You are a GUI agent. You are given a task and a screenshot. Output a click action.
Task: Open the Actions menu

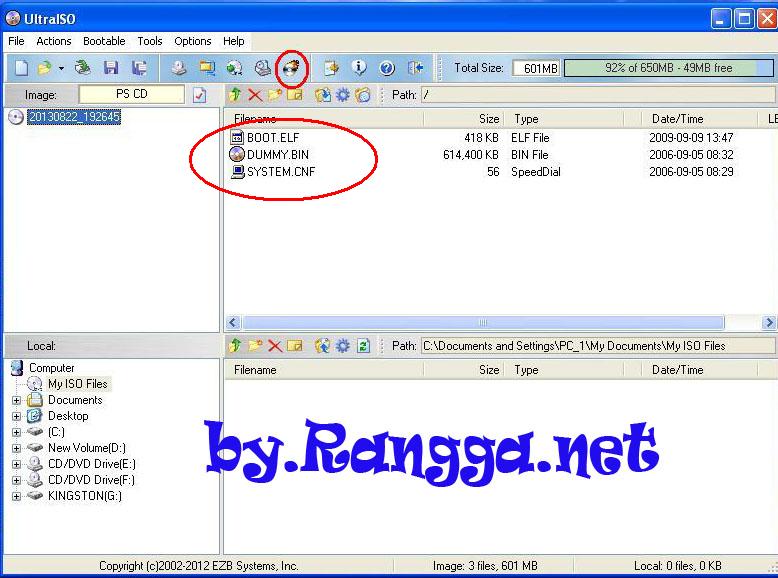pyautogui.click(x=54, y=41)
